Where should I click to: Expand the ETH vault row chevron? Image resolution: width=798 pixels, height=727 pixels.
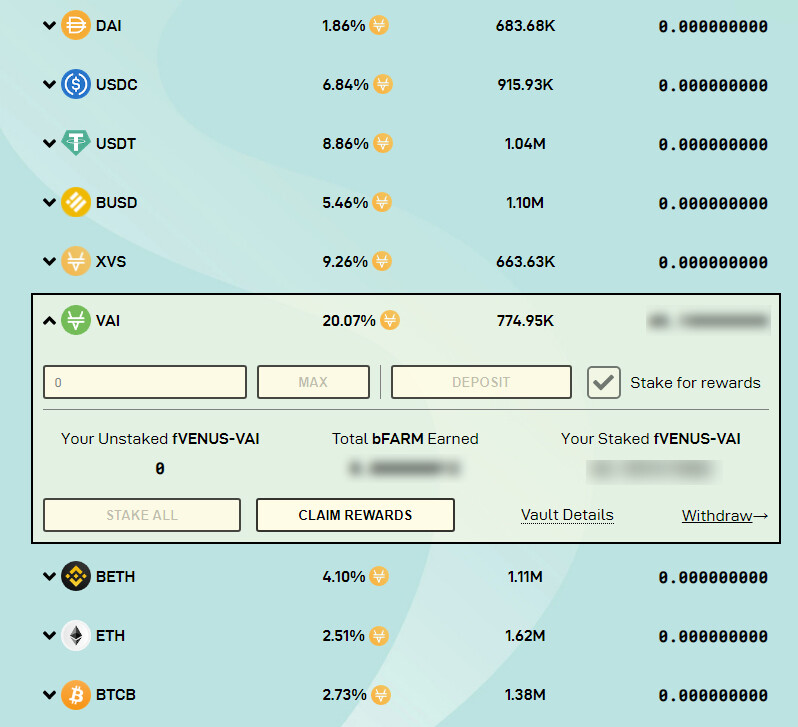coord(49,635)
